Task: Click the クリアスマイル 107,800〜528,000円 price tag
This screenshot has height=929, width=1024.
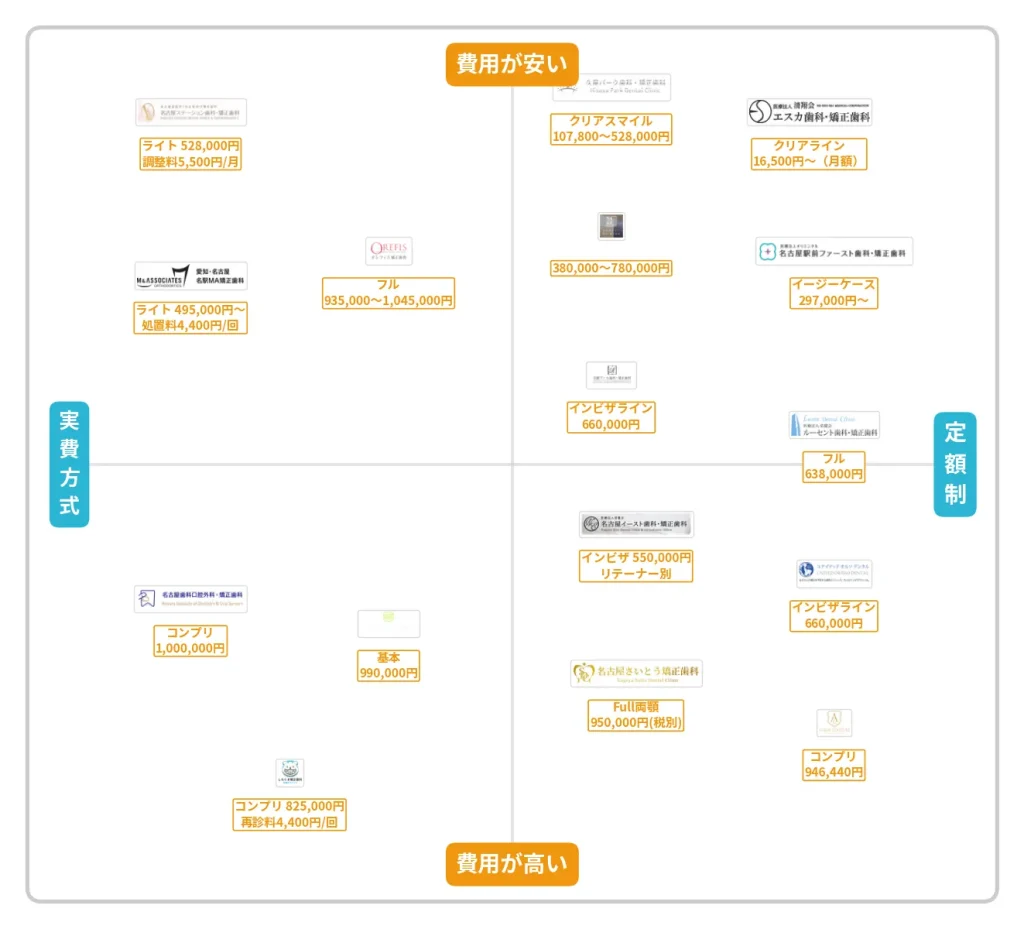Action: [x=611, y=129]
